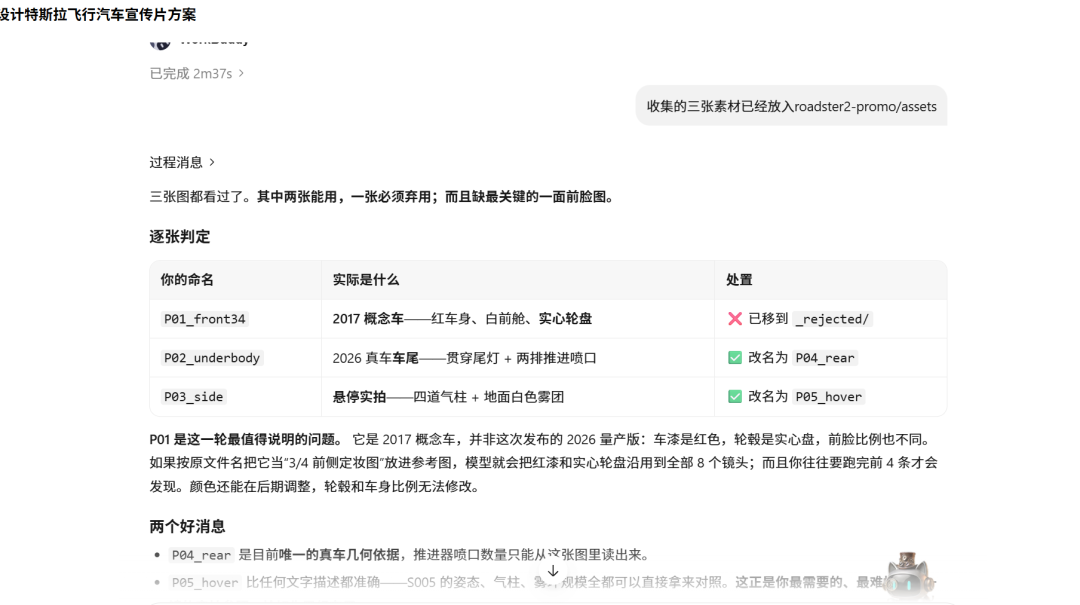Click the robot cat mascot avatar

910,577
